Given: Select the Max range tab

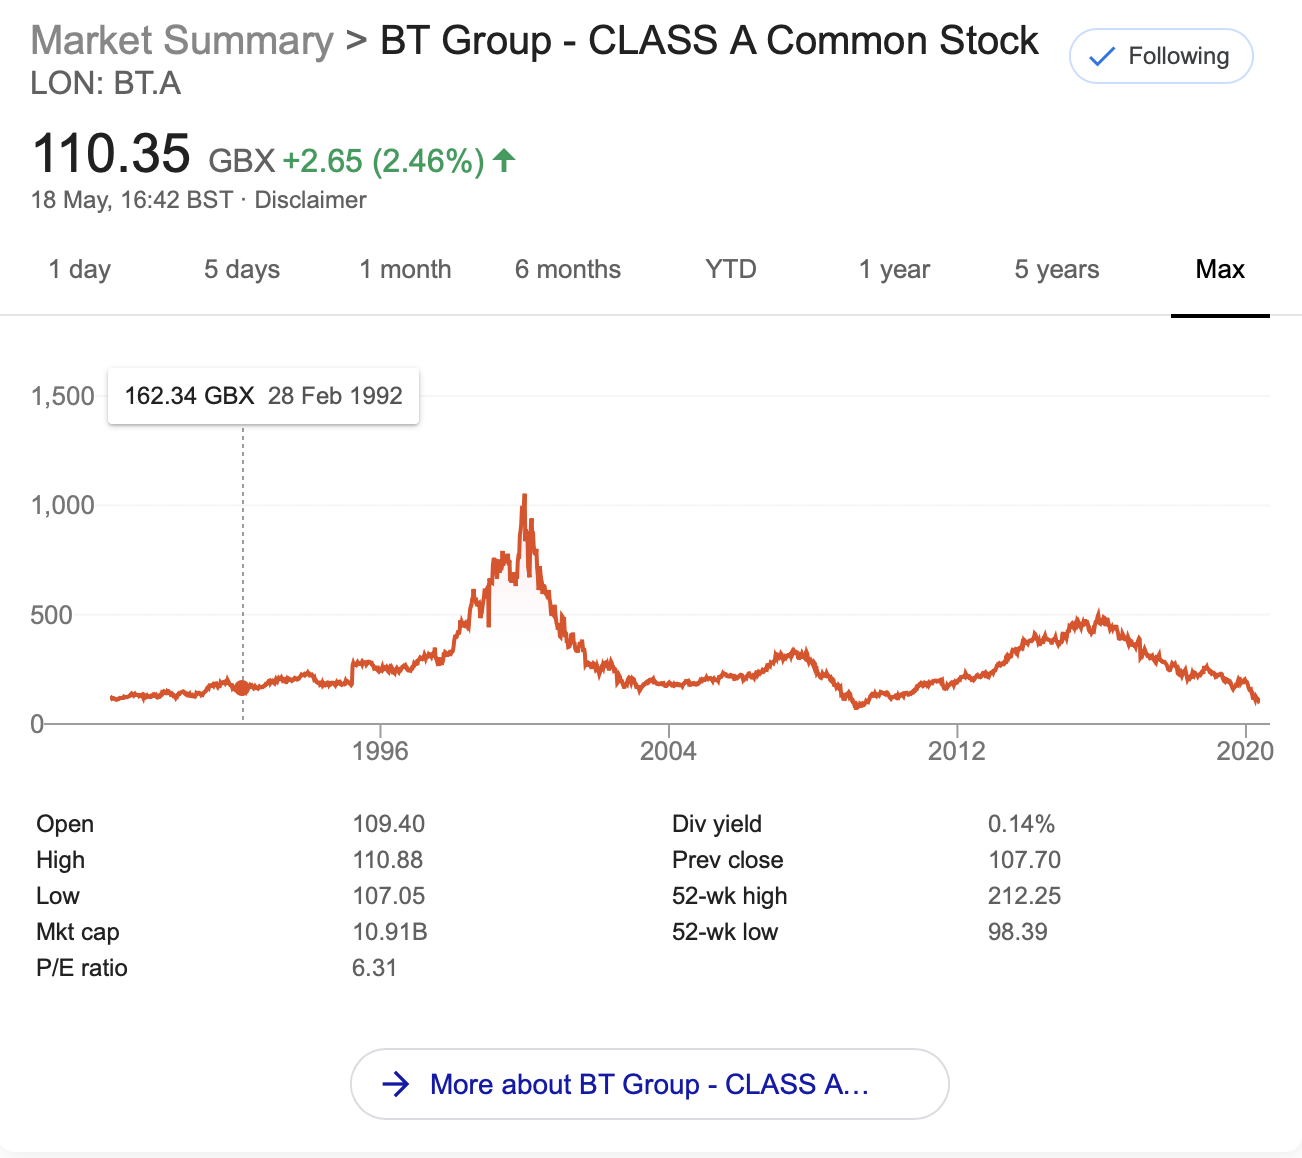Looking at the screenshot, I should point(1220,269).
